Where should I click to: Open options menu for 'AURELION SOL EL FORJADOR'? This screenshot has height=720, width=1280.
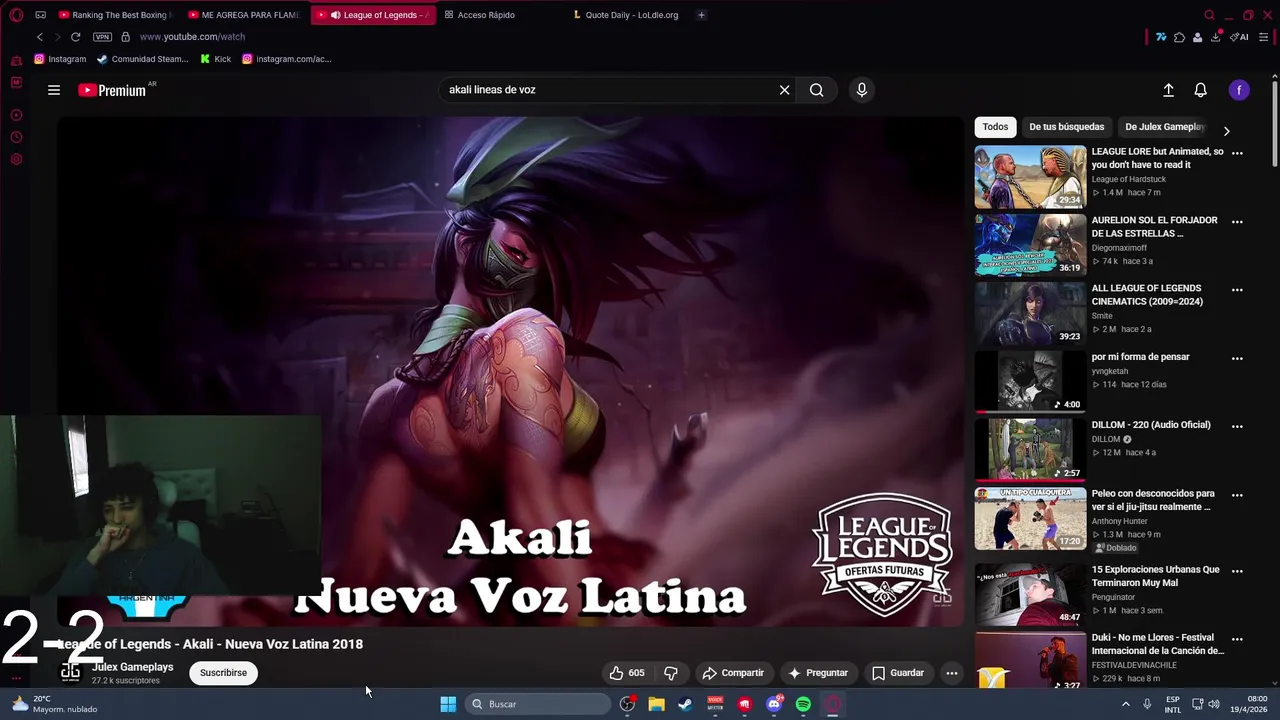(1237, 222)
